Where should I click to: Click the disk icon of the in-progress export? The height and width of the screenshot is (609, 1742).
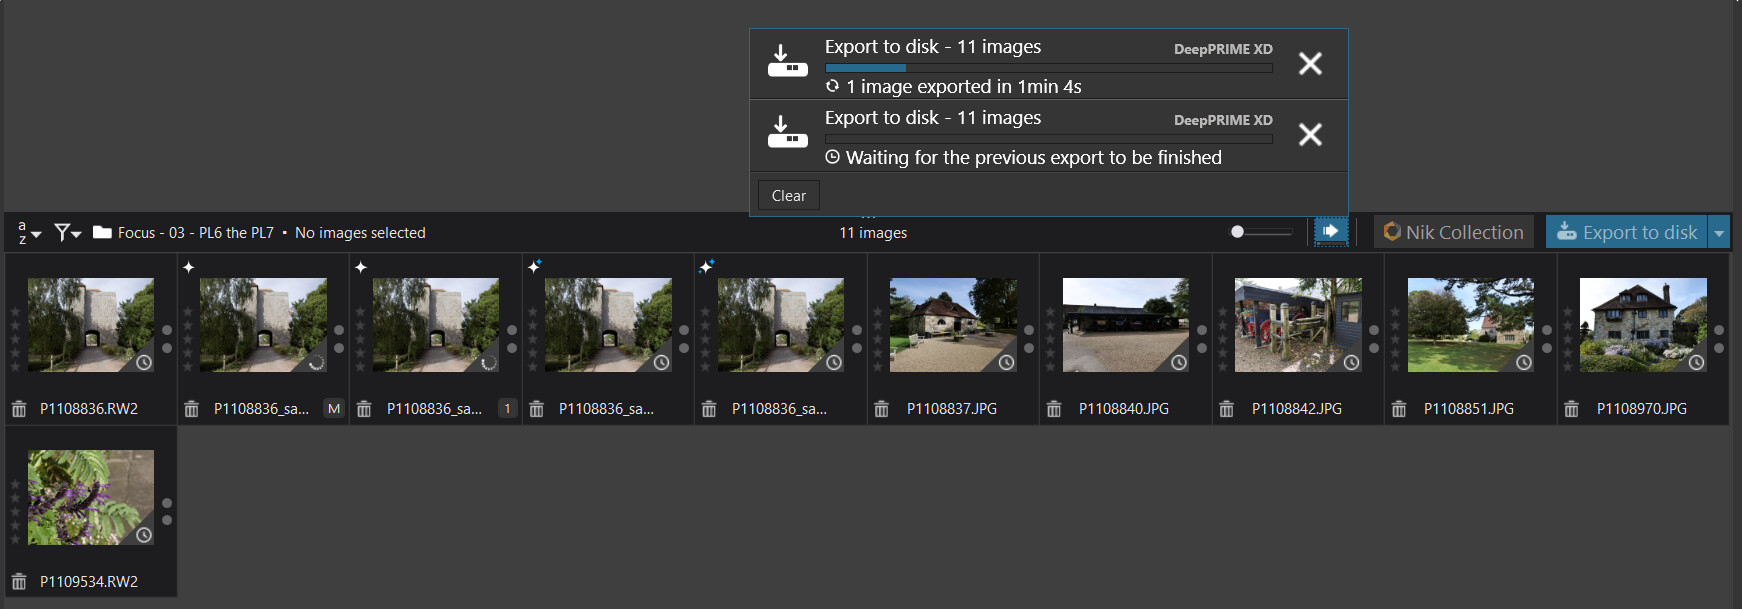tap(788, 61)
